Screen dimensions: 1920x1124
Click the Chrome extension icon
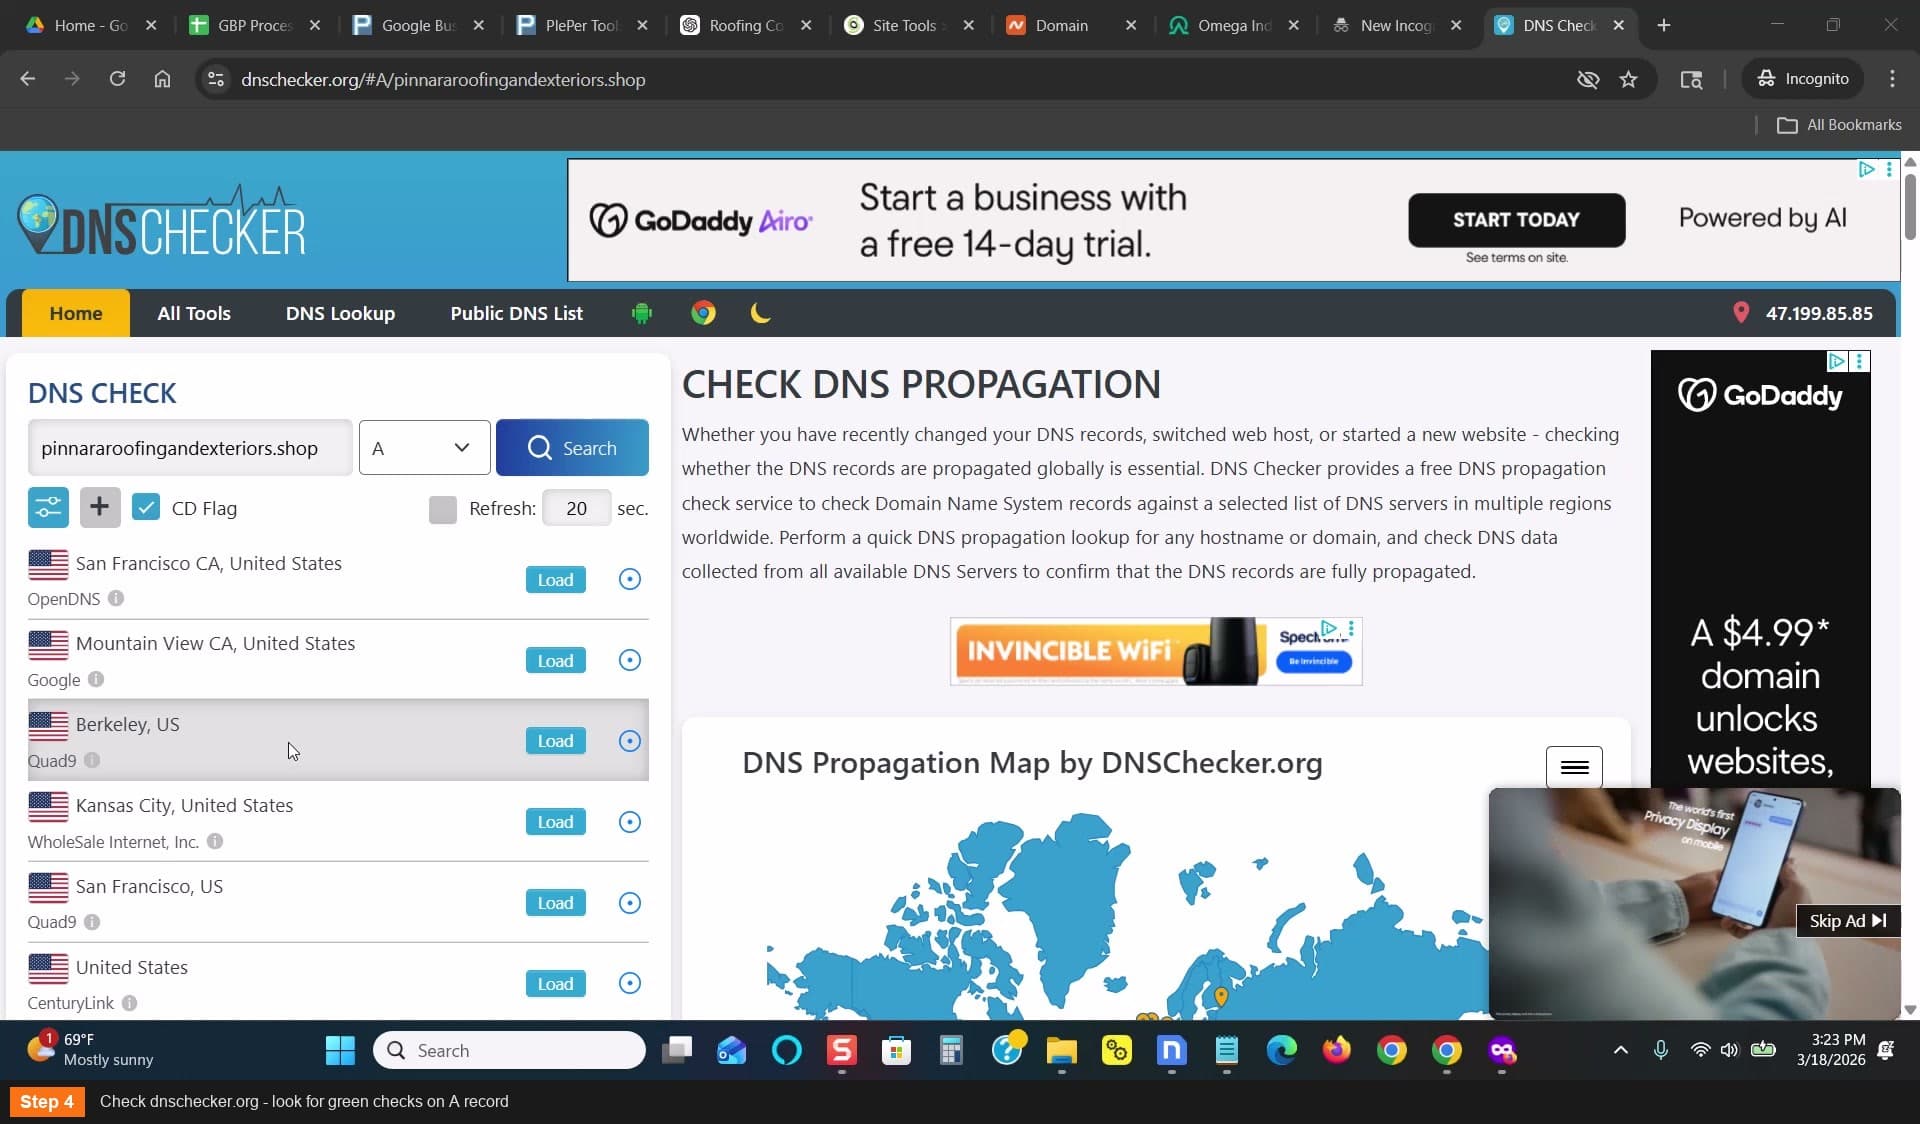[x=703, y=313]
